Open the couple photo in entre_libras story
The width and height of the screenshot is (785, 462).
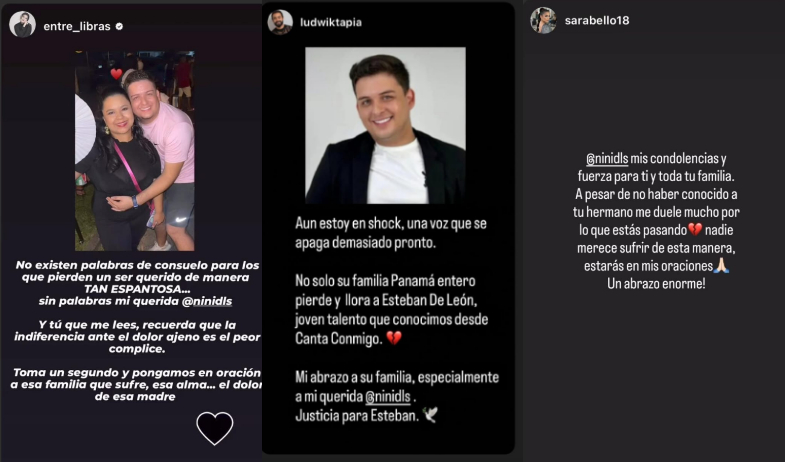click(135, 151)
